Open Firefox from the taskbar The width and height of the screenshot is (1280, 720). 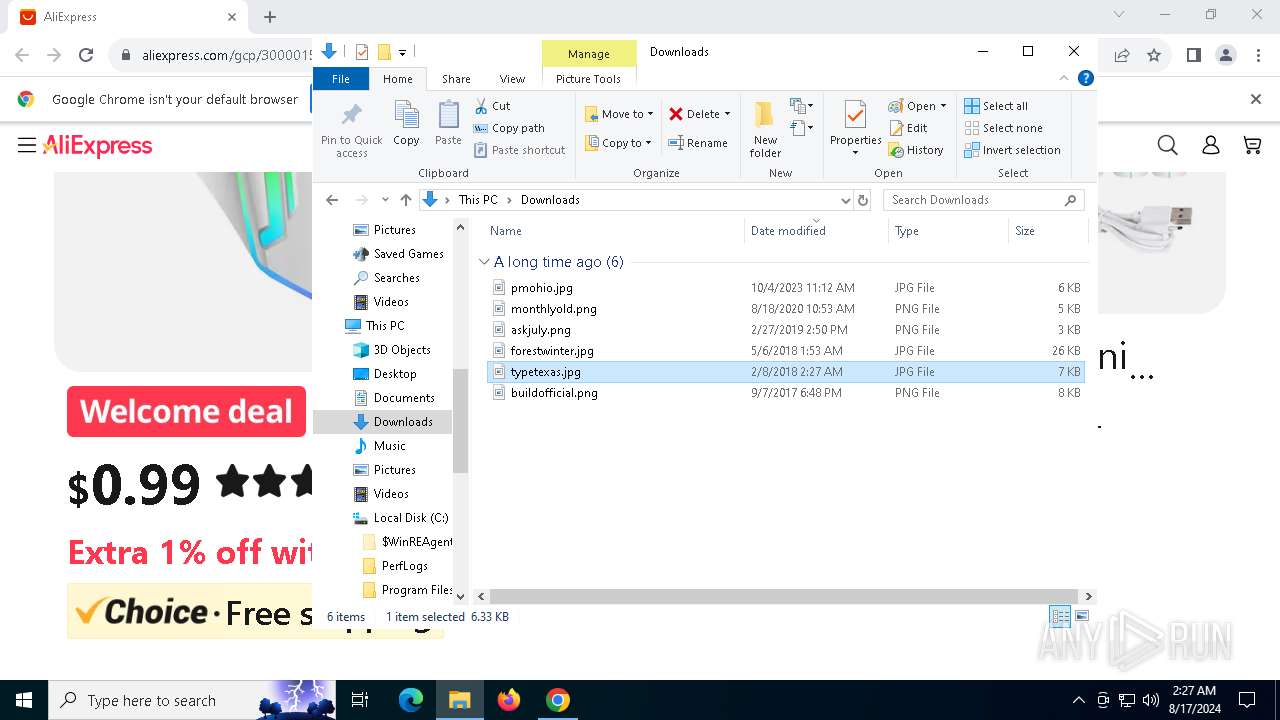[x=509, y=700]
